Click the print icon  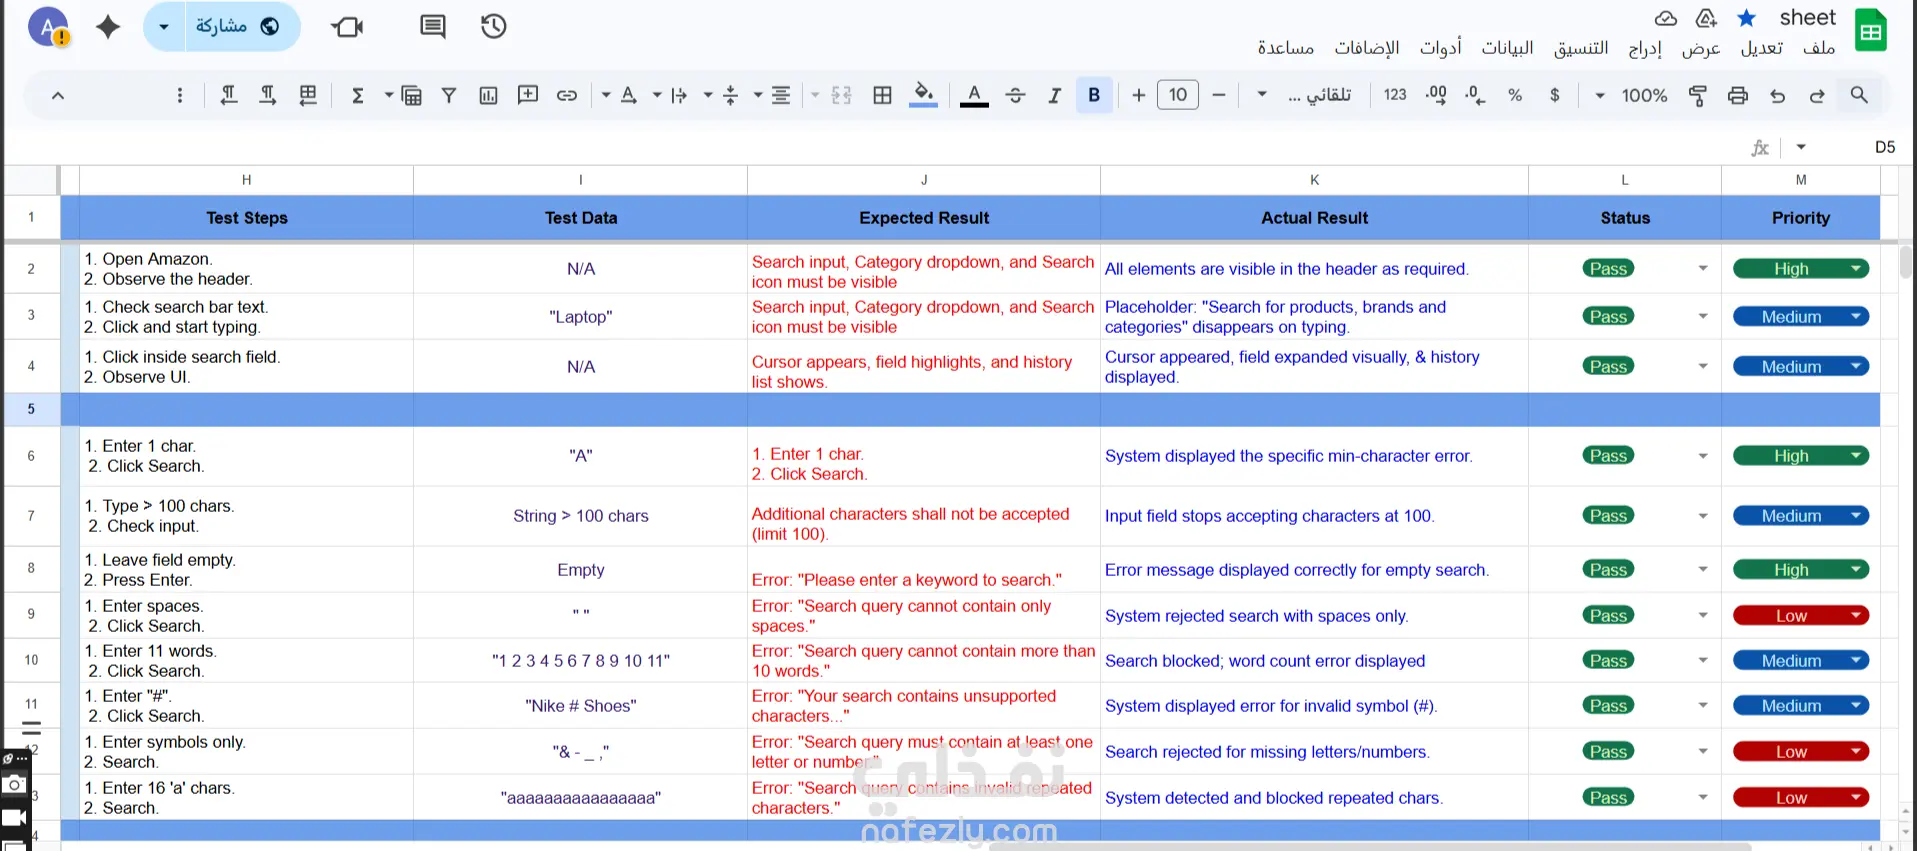[1738, 95]
